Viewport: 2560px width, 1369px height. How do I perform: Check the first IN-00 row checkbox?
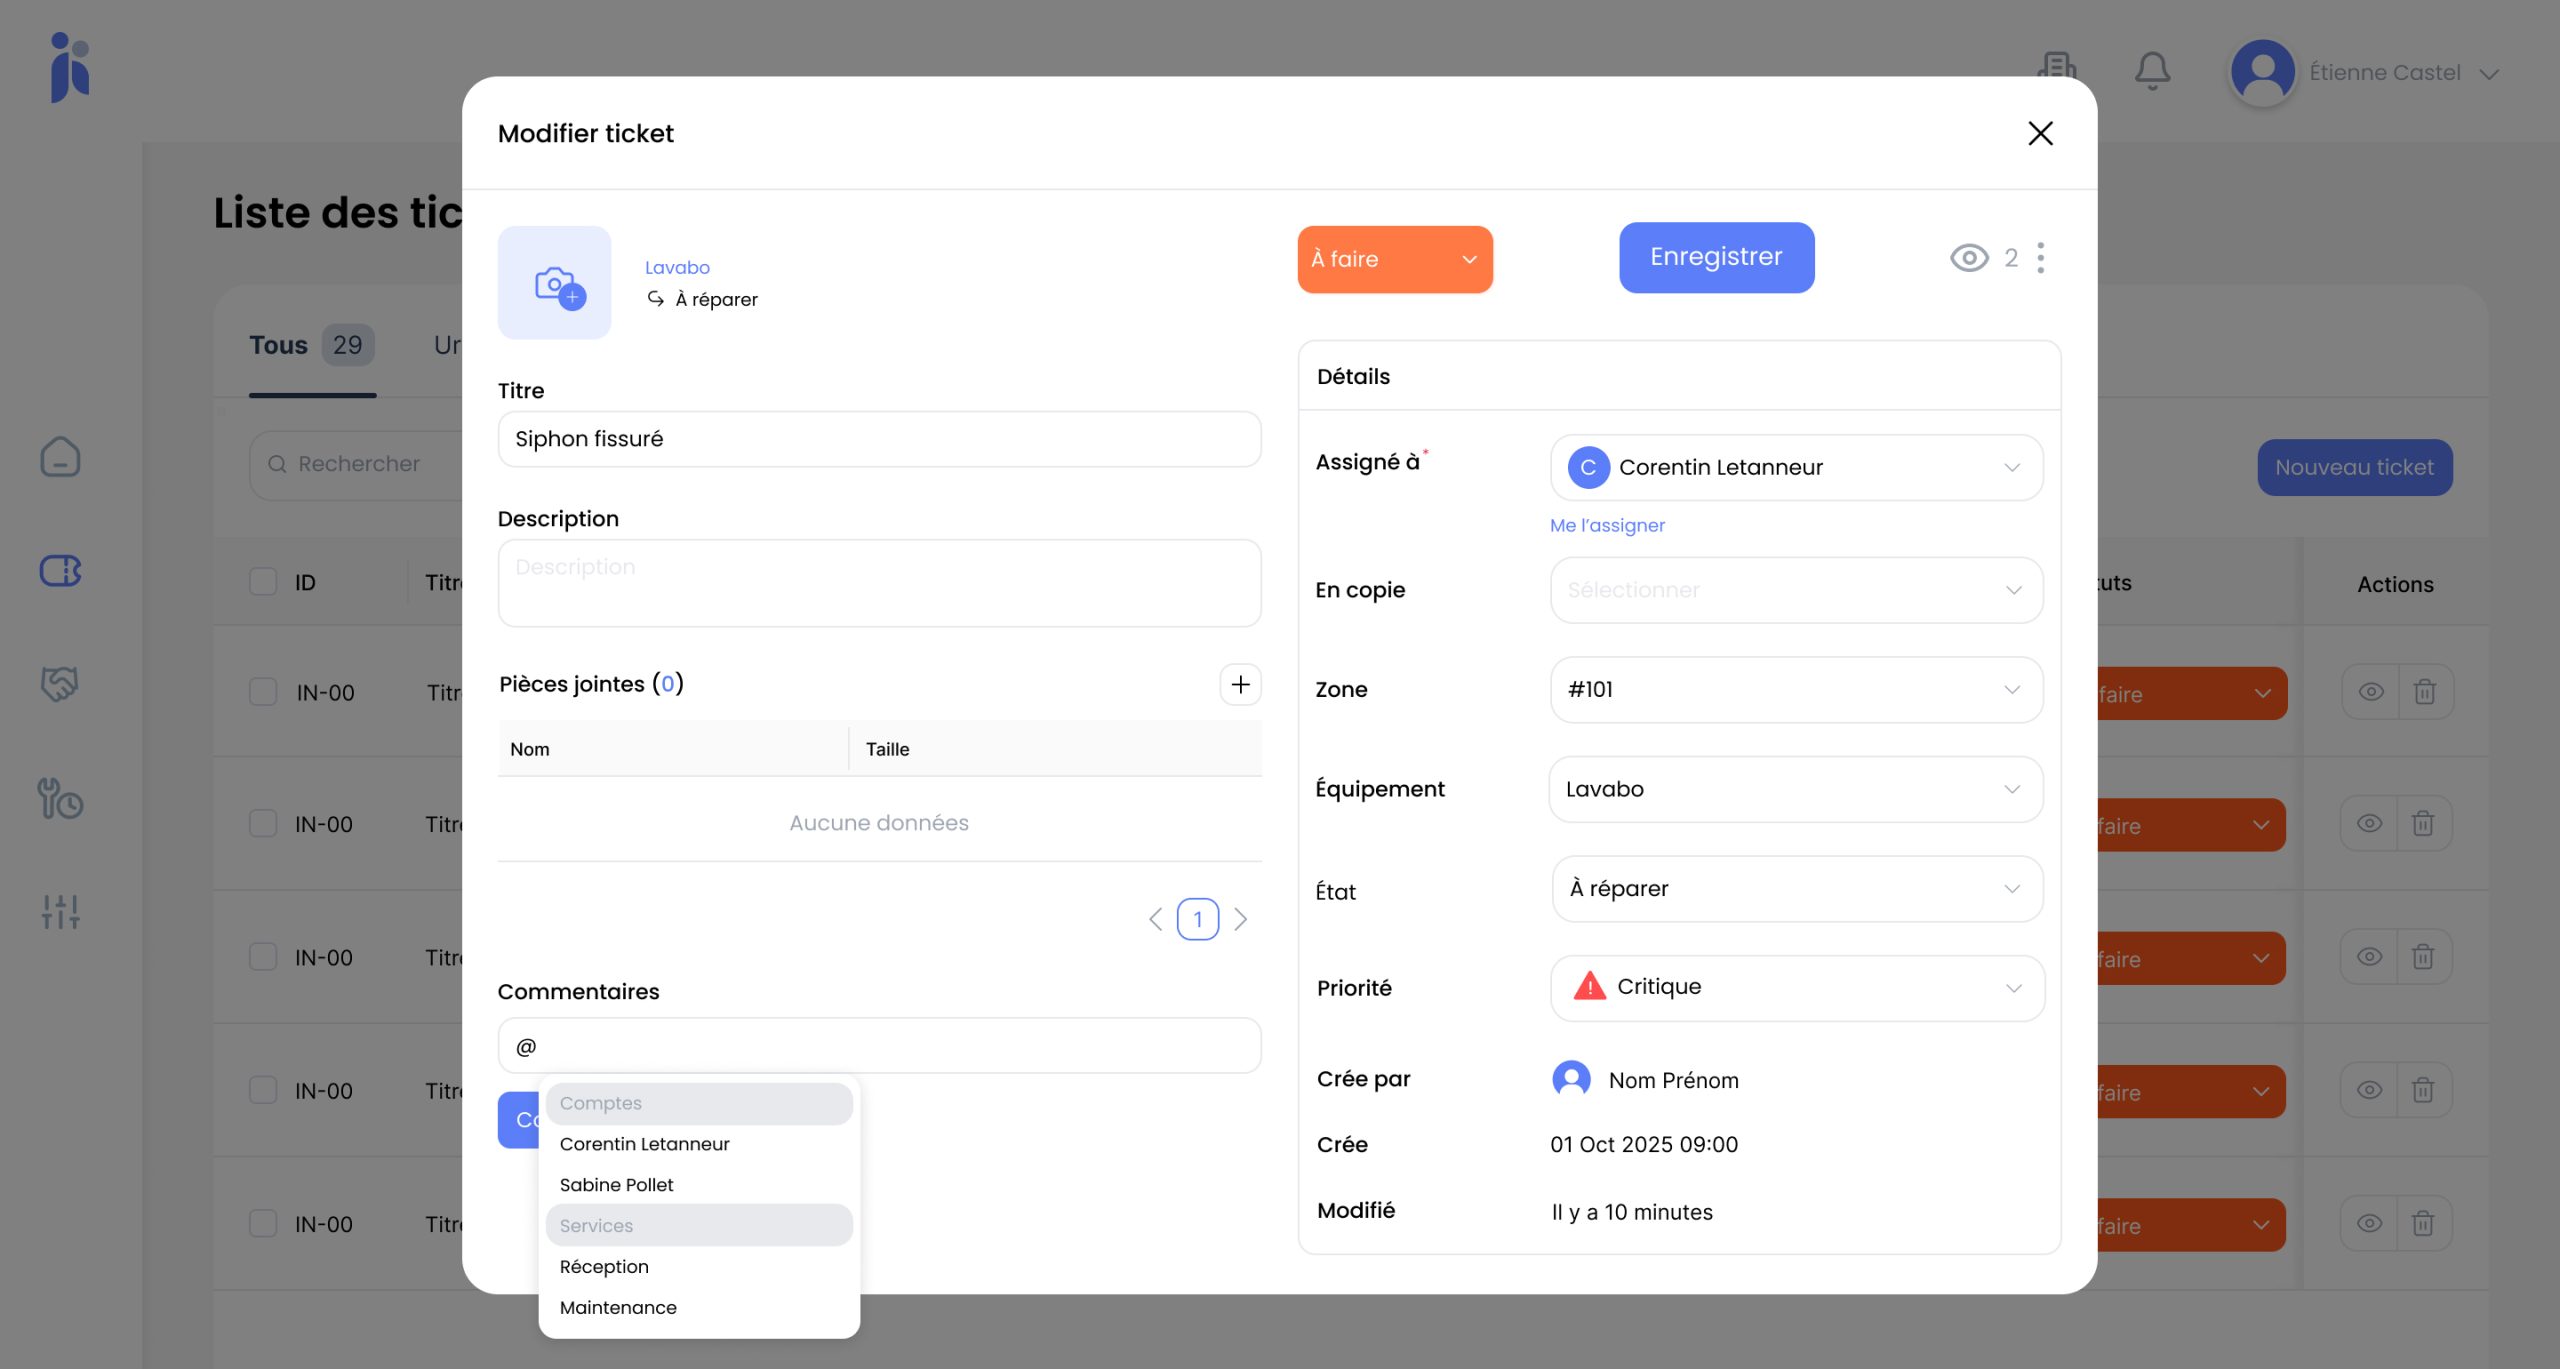[x=263, y=692]
